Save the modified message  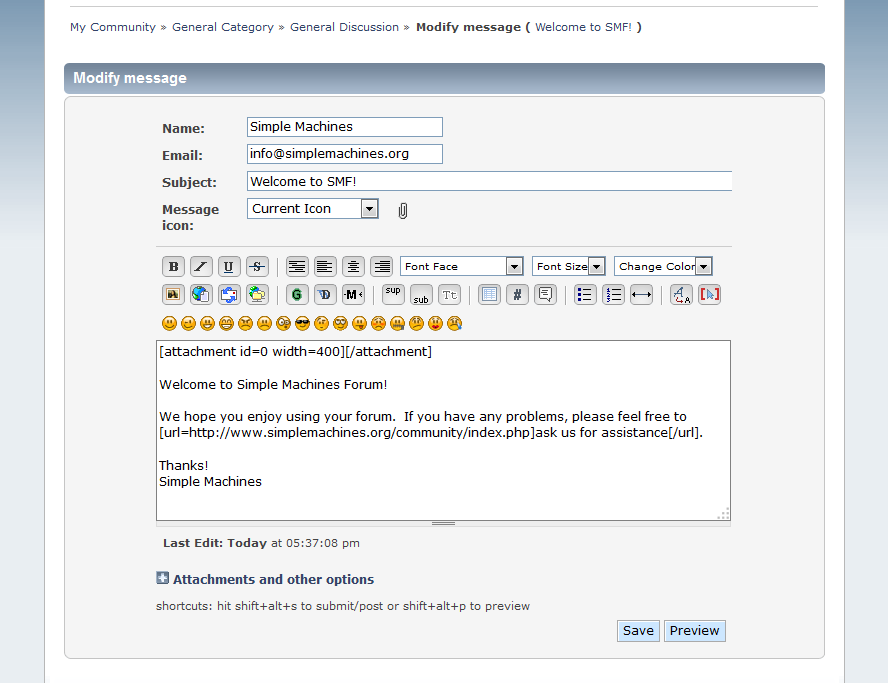click(x=638, y=631)
